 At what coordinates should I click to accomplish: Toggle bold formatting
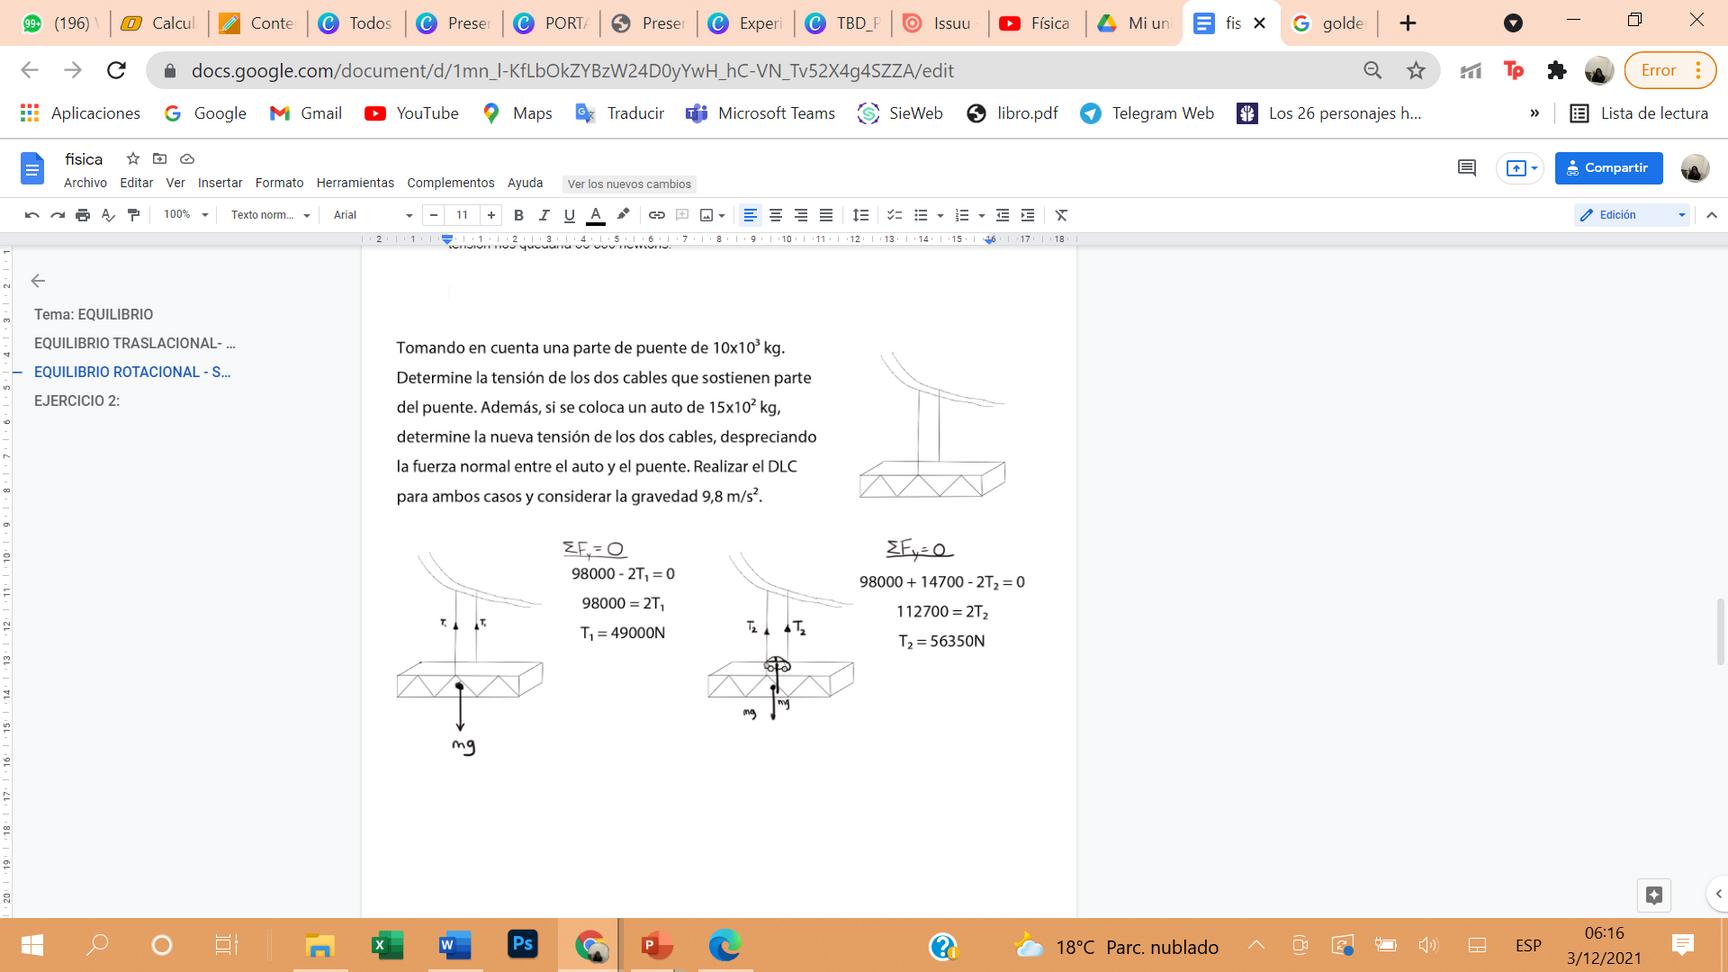(518, 215)
